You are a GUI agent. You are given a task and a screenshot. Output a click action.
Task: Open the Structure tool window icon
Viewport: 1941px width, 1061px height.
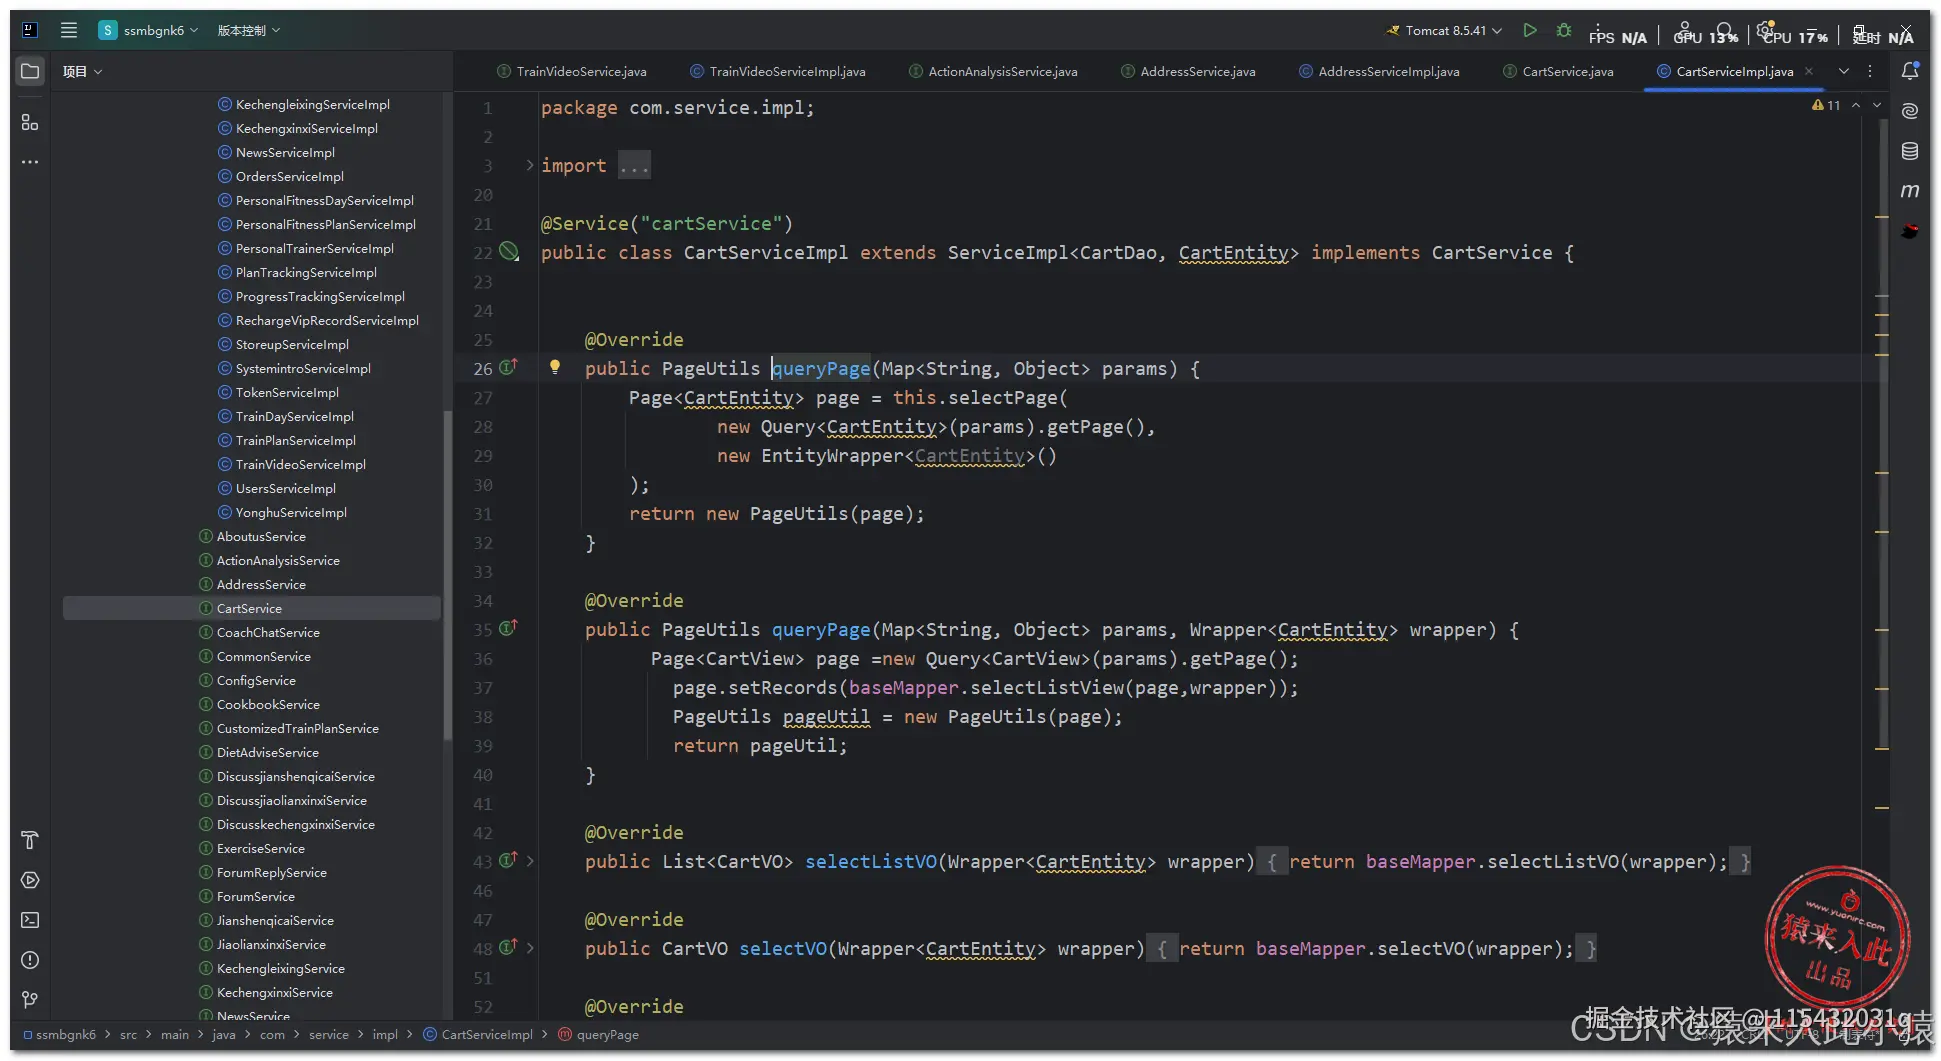tap(30, 122)
